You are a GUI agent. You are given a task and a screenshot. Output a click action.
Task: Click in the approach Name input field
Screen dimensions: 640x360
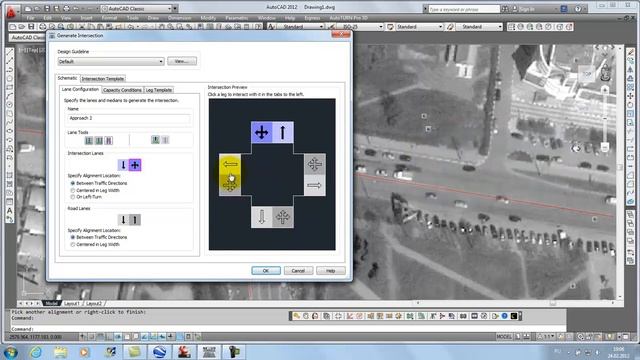128,118
